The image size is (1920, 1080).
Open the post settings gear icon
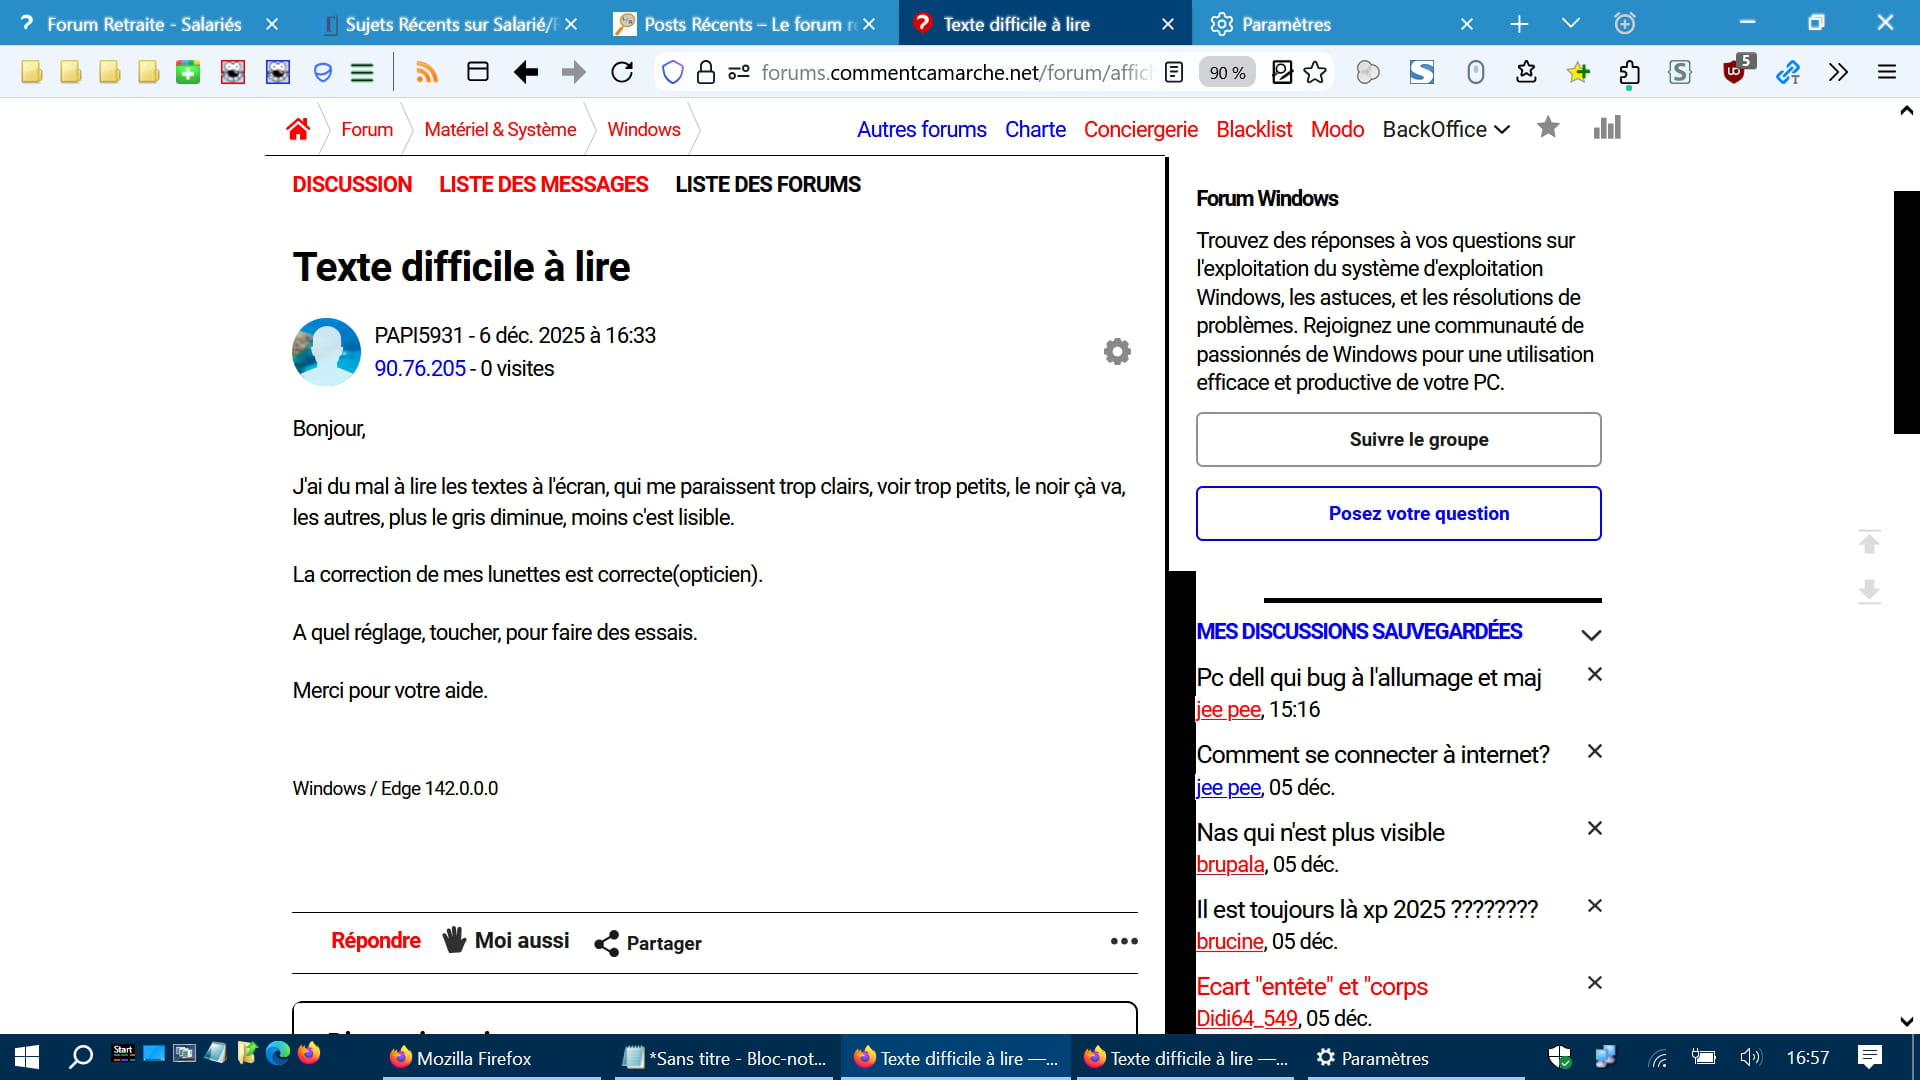1117,352
